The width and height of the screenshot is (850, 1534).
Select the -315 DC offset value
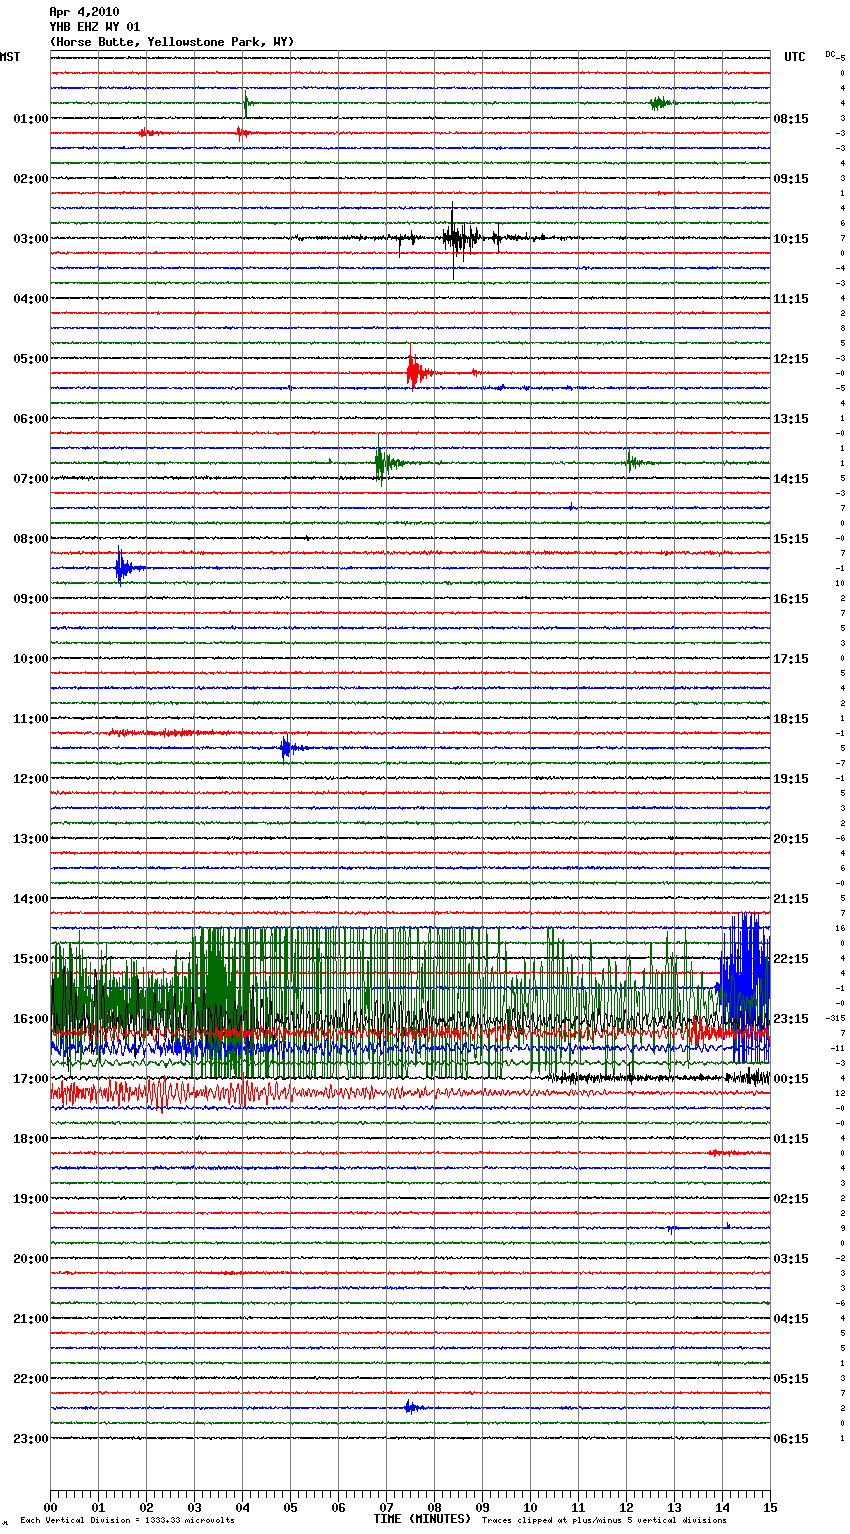[x=836, y=1019]
